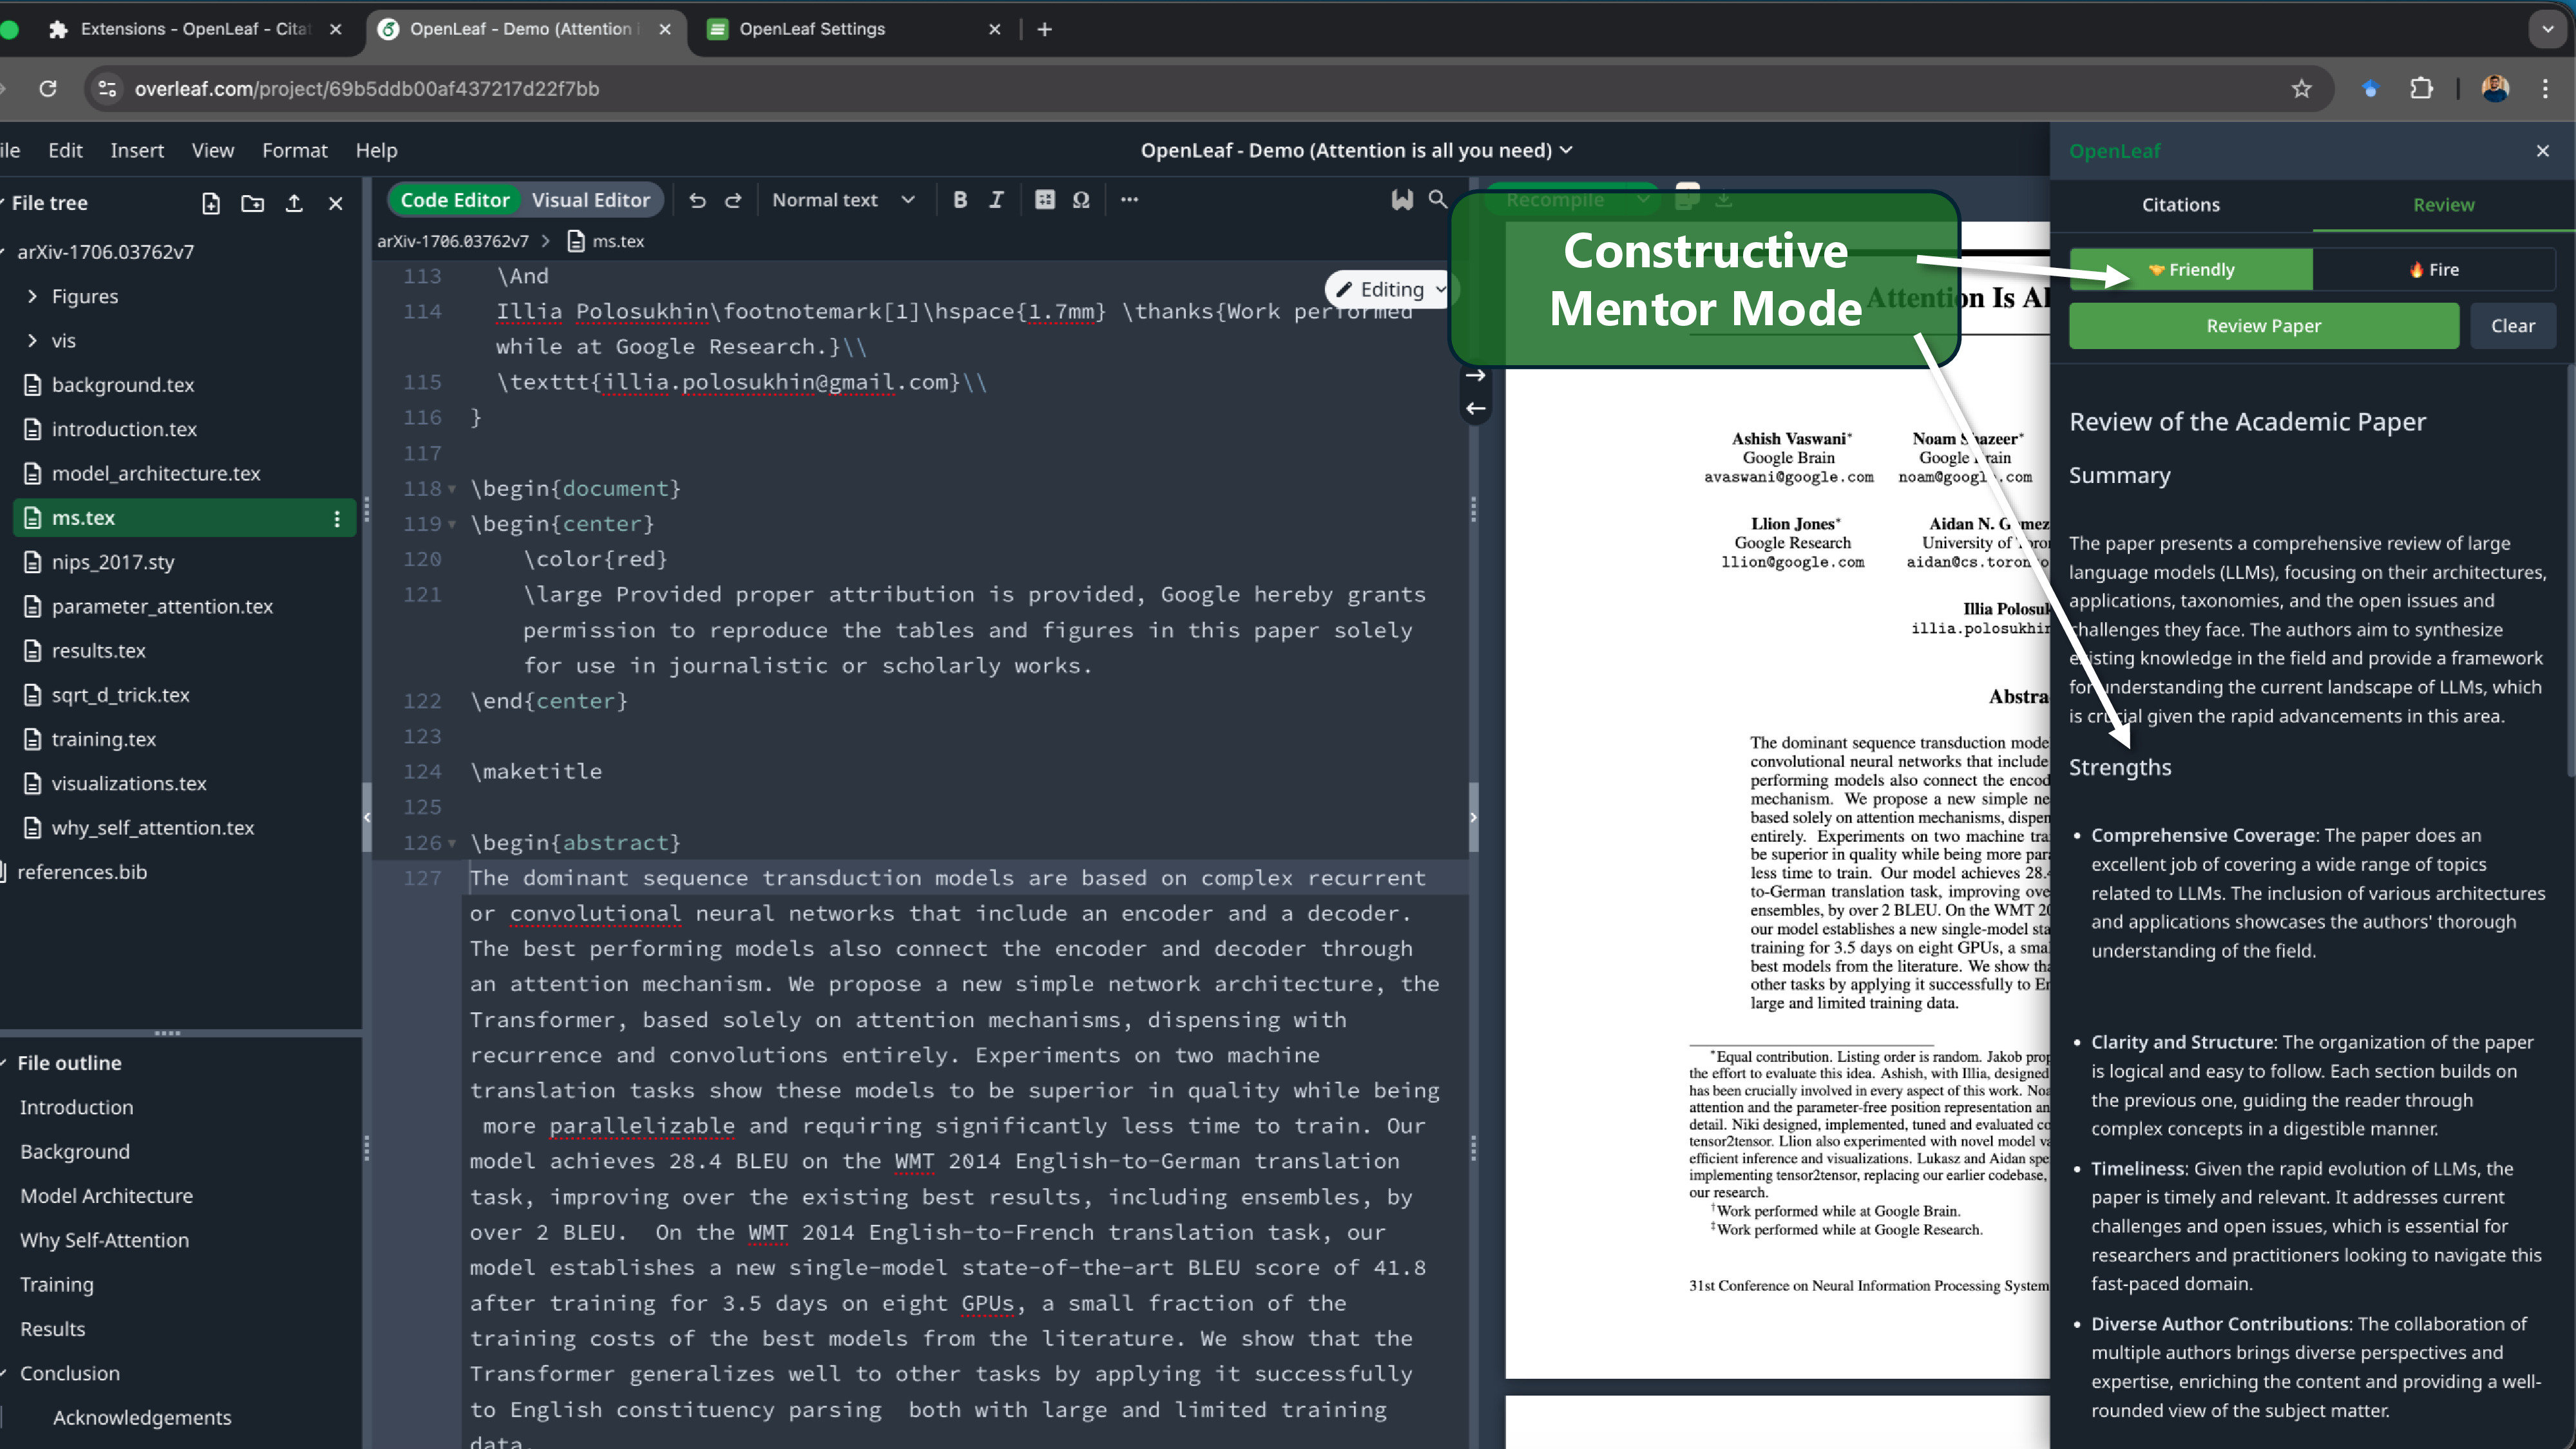Apply bold formatting
The height and width of the screenshot is (1449, 2576).
[960, 200]
